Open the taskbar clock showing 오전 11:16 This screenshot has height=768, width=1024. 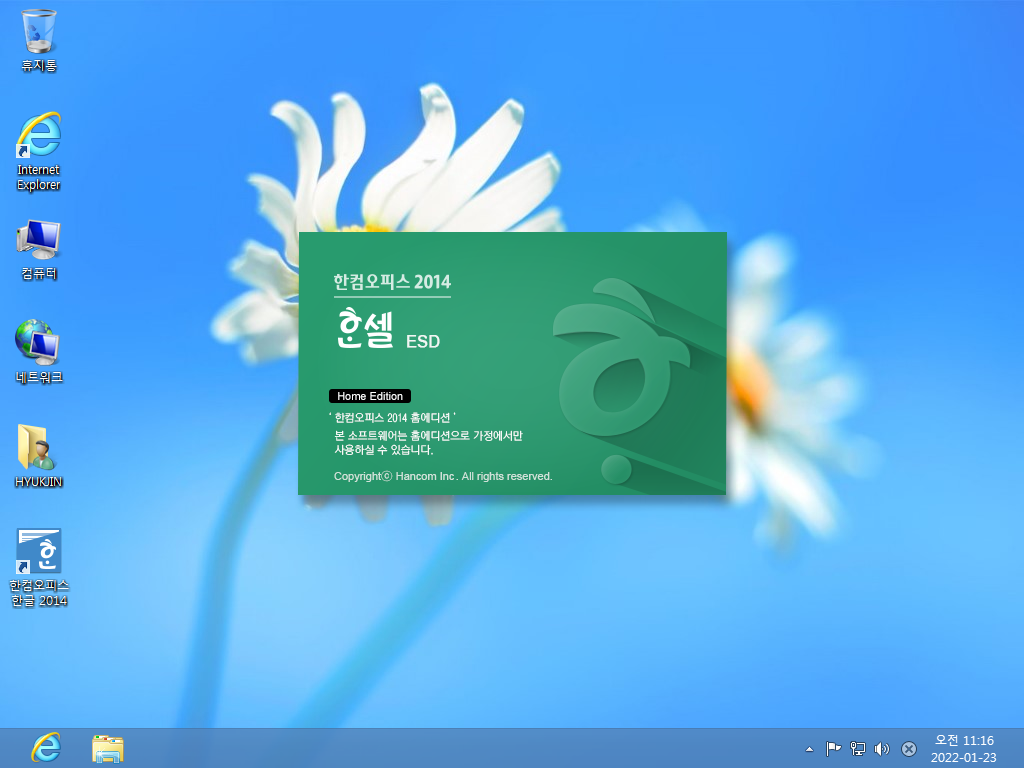pyautogui.click(x=964, y=748)
